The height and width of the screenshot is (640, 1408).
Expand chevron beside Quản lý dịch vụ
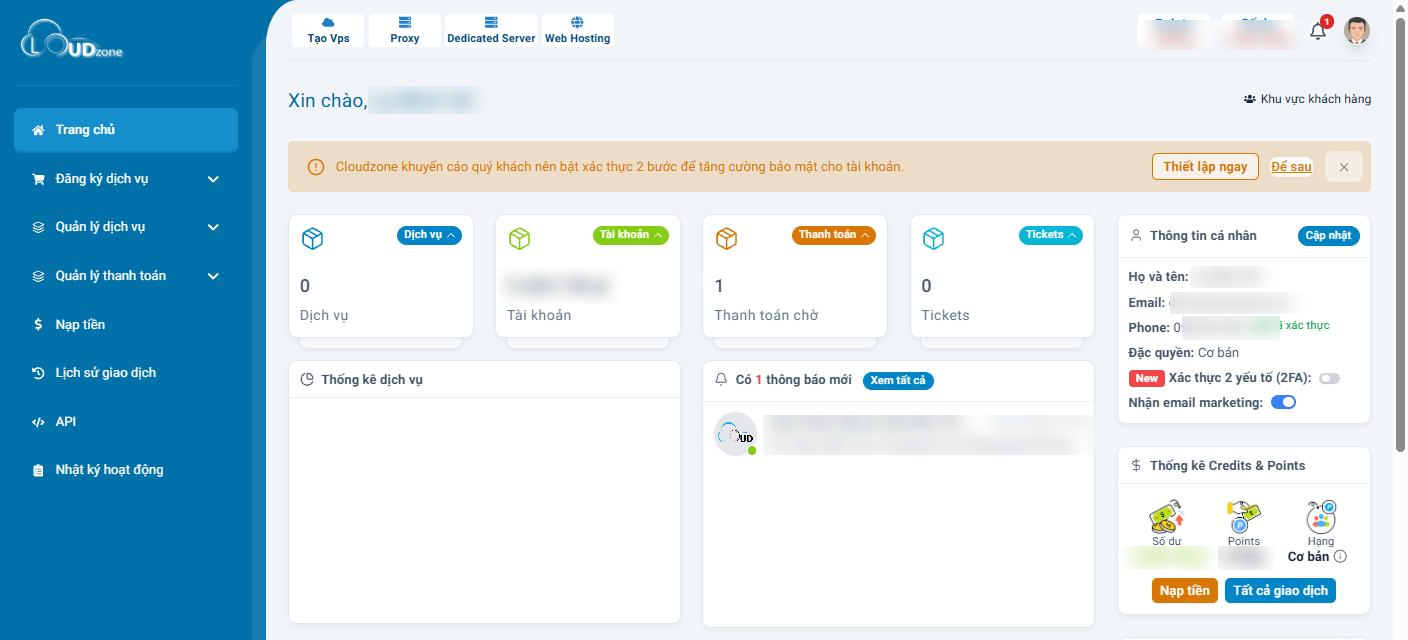pyautogui.click(x=213, y=227)
